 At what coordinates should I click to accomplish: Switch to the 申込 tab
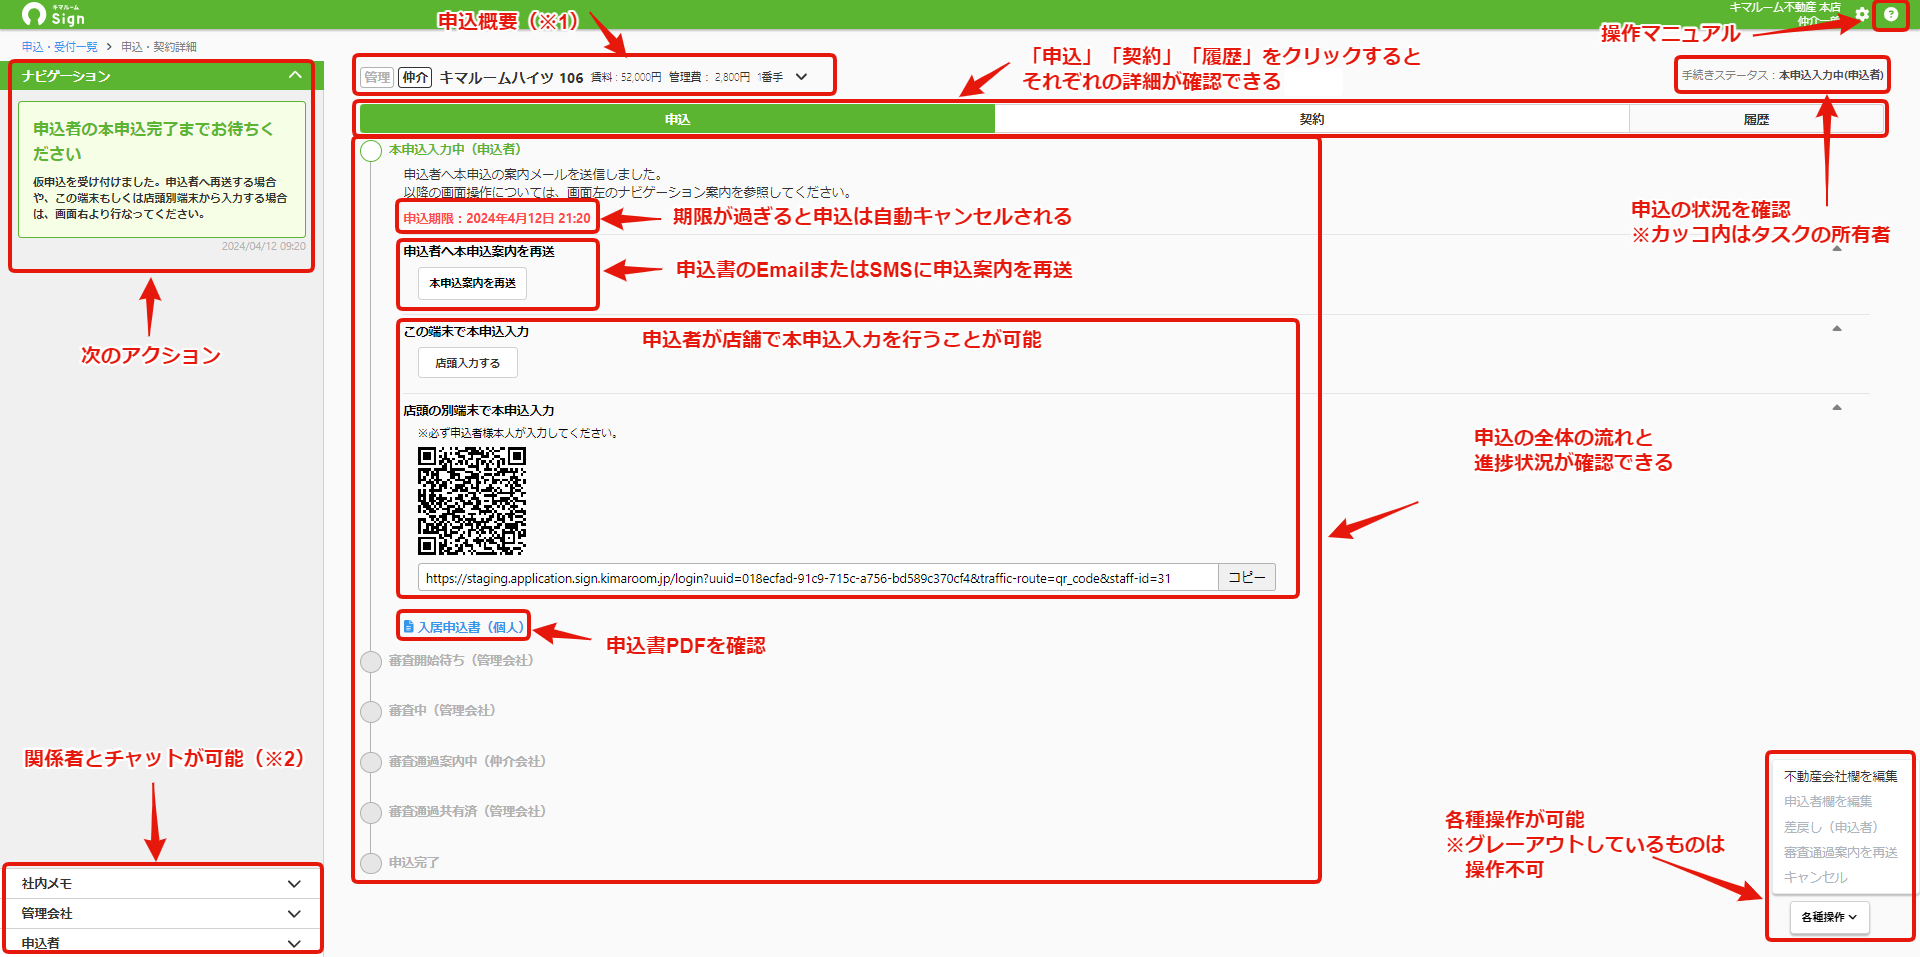coord(677,119)
